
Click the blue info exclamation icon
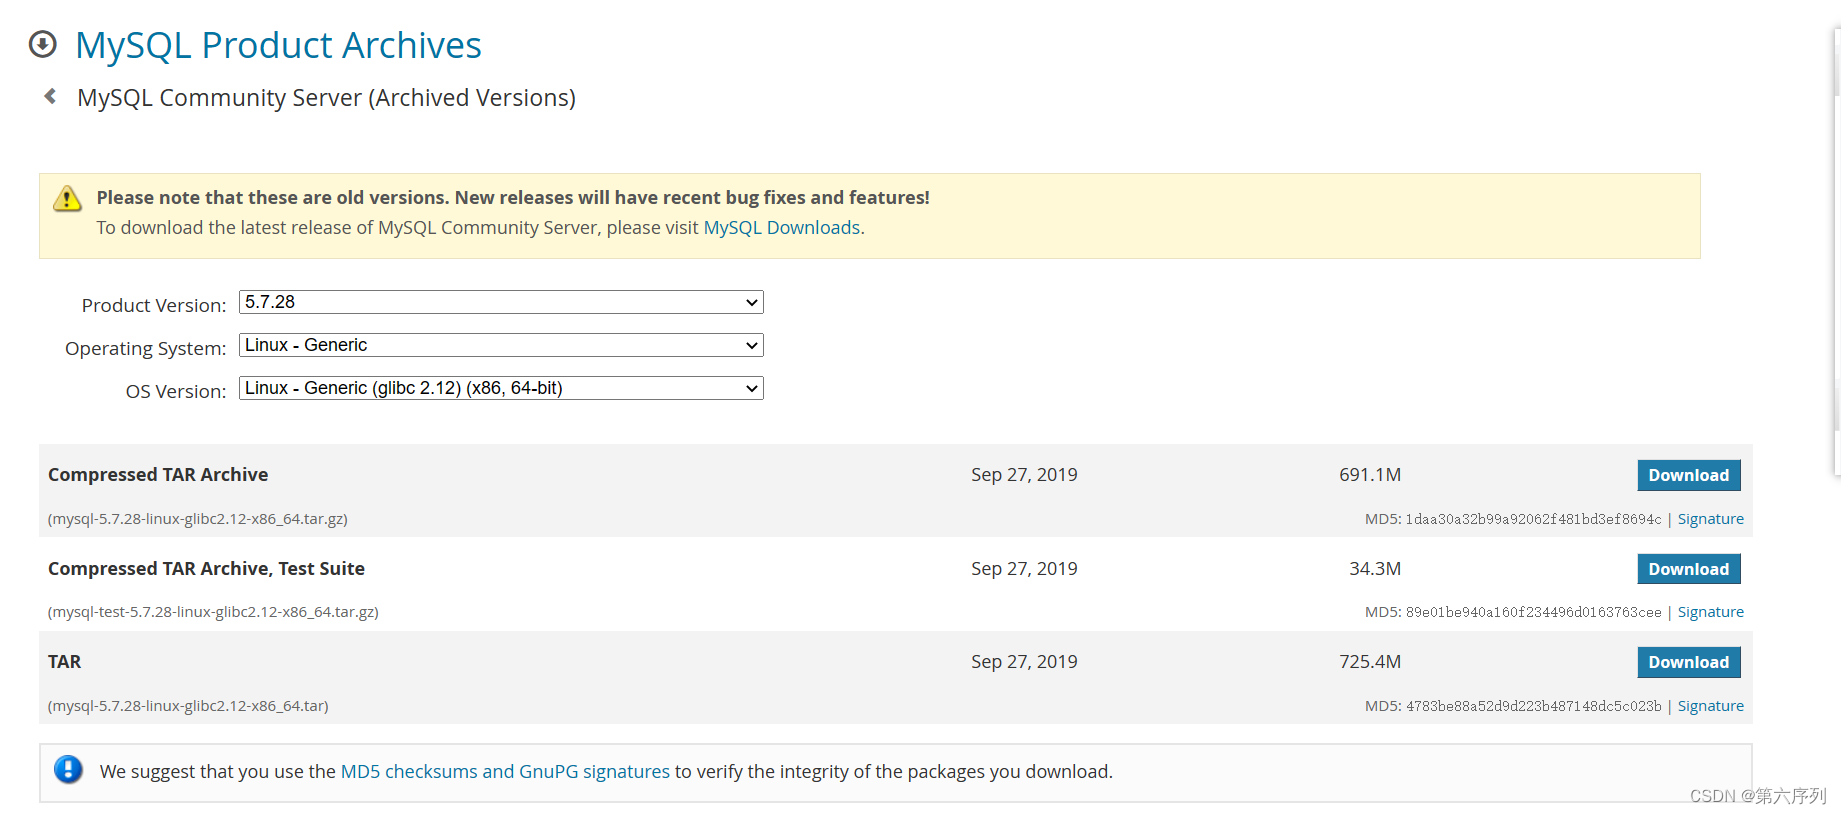[68, 770]
